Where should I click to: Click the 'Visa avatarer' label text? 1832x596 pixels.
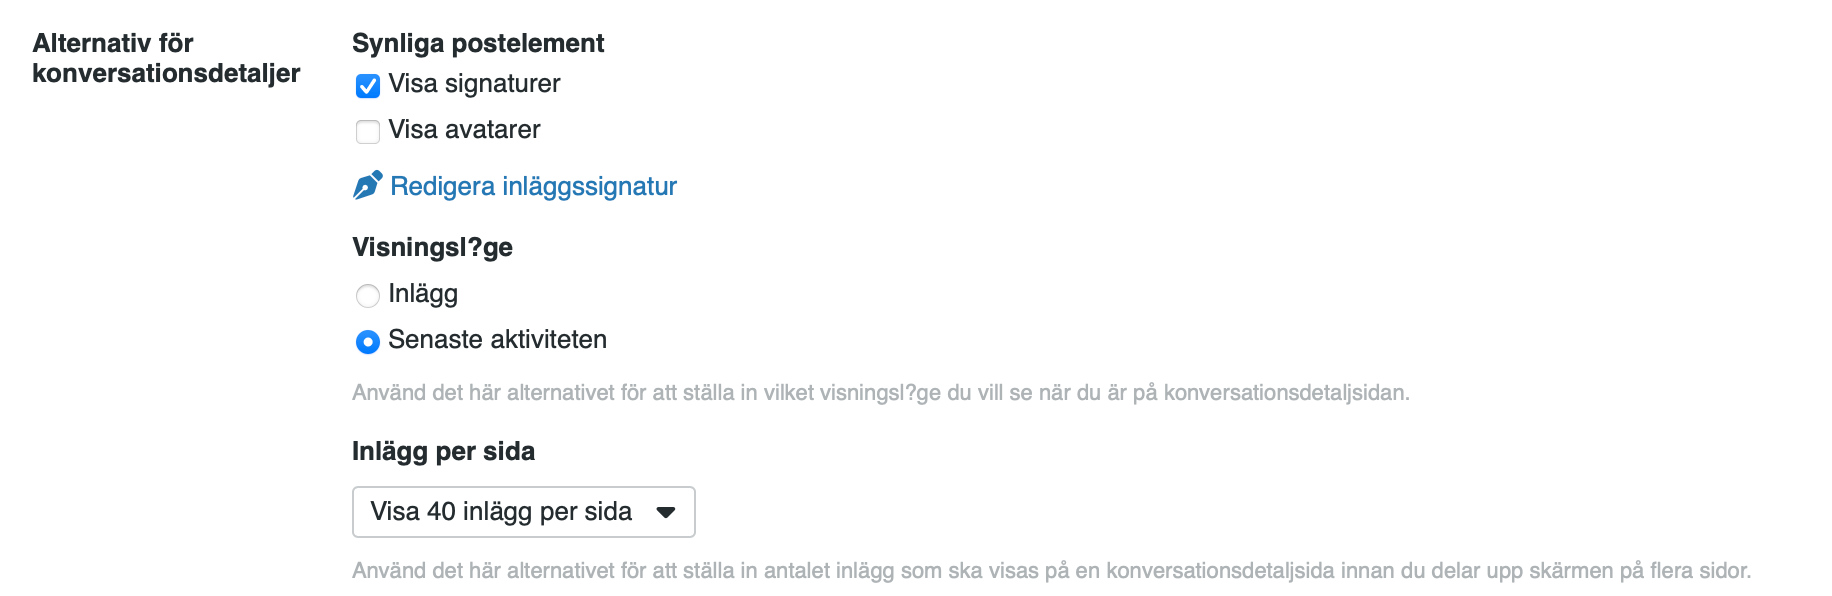(464, 130)
